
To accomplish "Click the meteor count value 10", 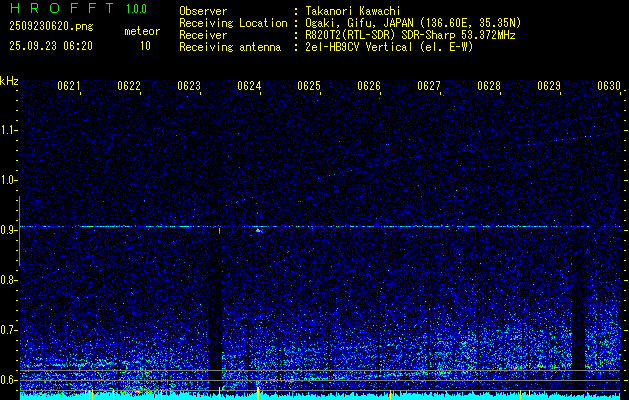I will pyautogui.click(x=145, y=46).
